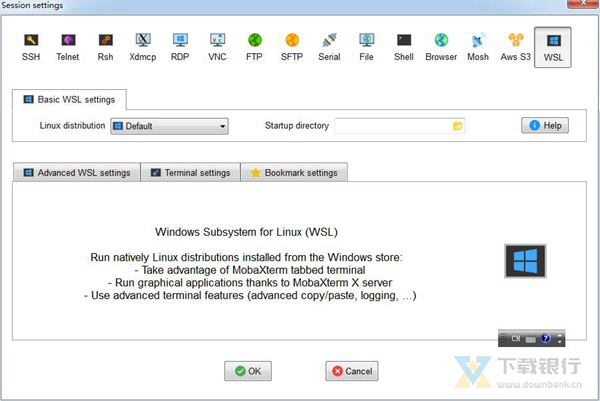Click the 'Windows Subsystem for Linux (WSL)' heading
This screenshot has width=600, height=401.
[246, 232]
